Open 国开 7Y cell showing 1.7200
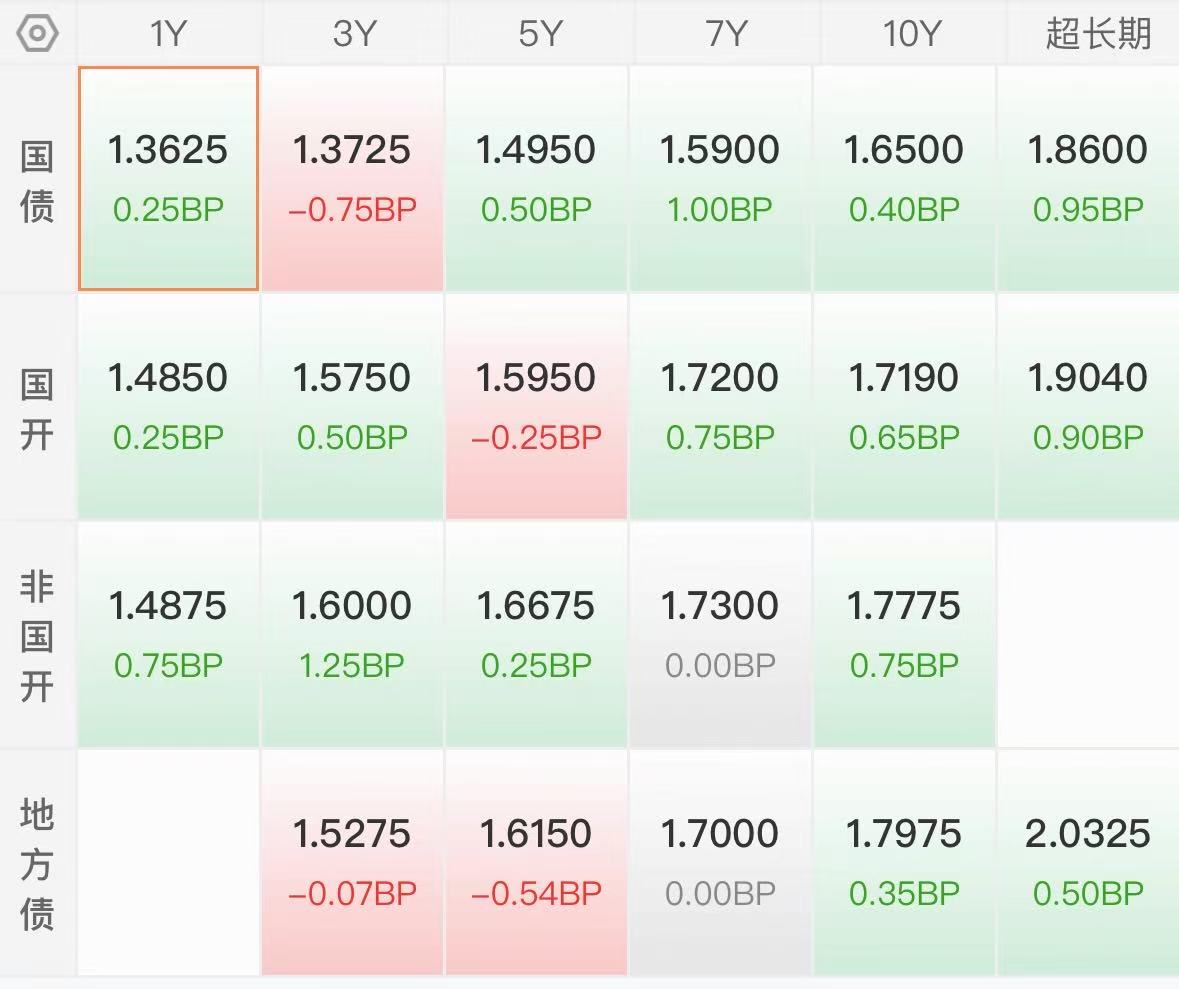The height and width of the screenshot is (989, 1179). tap(720, 406)
